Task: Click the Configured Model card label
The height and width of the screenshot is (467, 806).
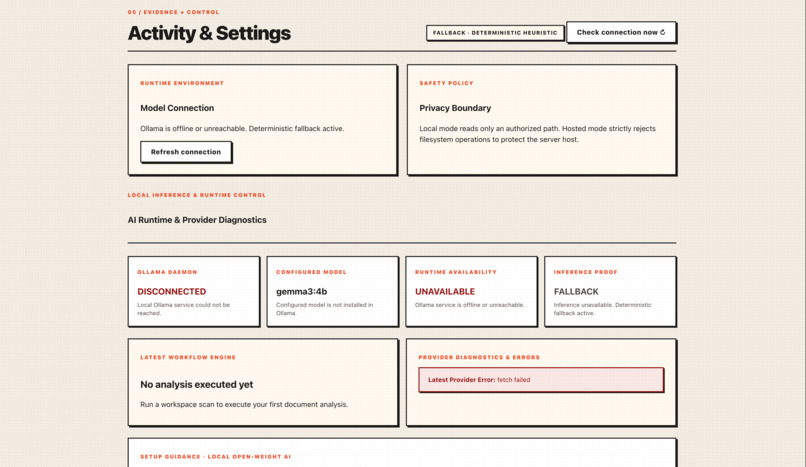Action: coord(311,272)
